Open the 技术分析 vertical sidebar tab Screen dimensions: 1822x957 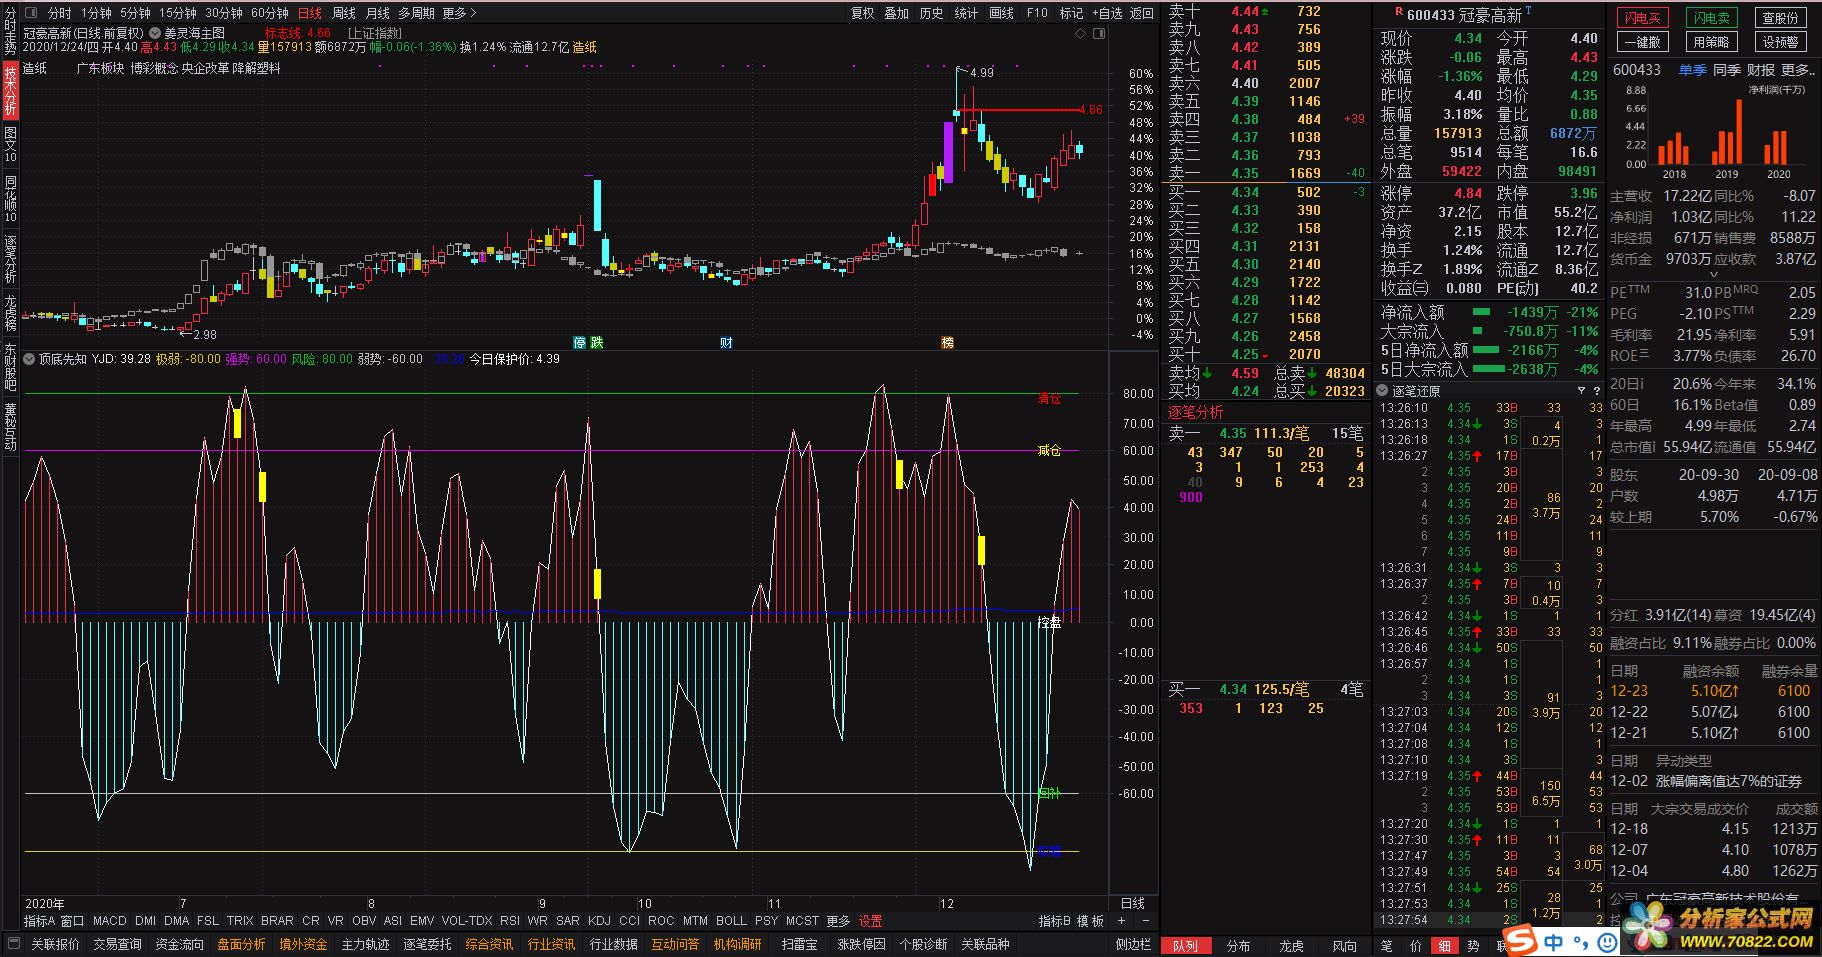click(10, 91)
